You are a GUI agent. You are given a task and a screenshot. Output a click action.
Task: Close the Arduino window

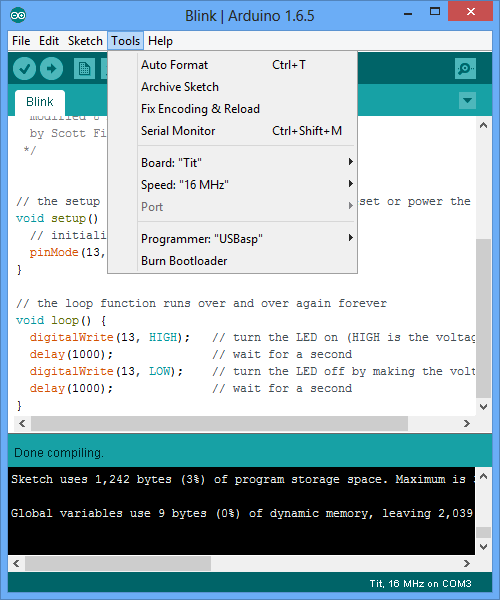pyautogui.click(x=471, y=11)
